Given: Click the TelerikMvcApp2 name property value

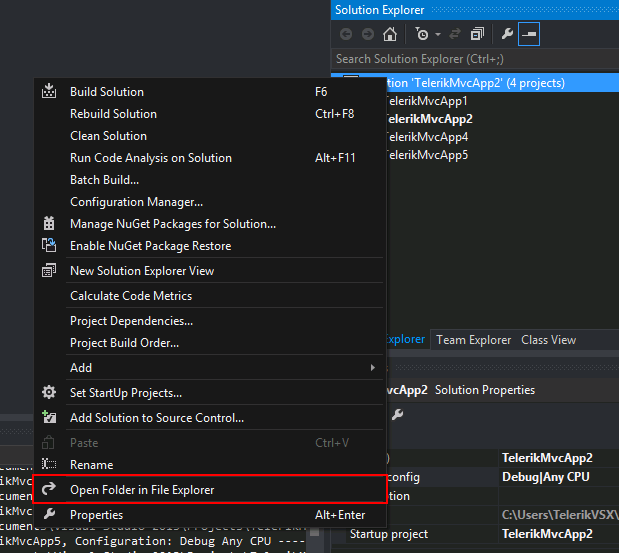Looking at the screenshot, I should click(x=547, y=458).
